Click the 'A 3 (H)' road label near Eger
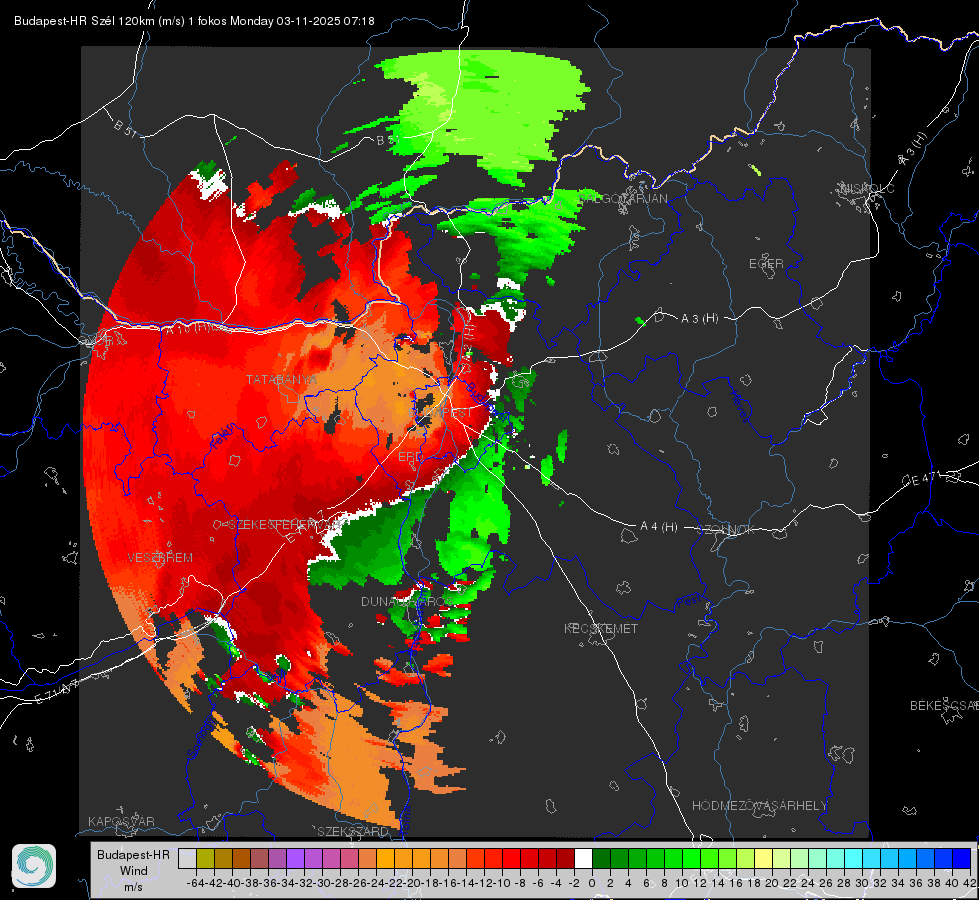This screenshot has height=900, width=979. click(699, 319)
